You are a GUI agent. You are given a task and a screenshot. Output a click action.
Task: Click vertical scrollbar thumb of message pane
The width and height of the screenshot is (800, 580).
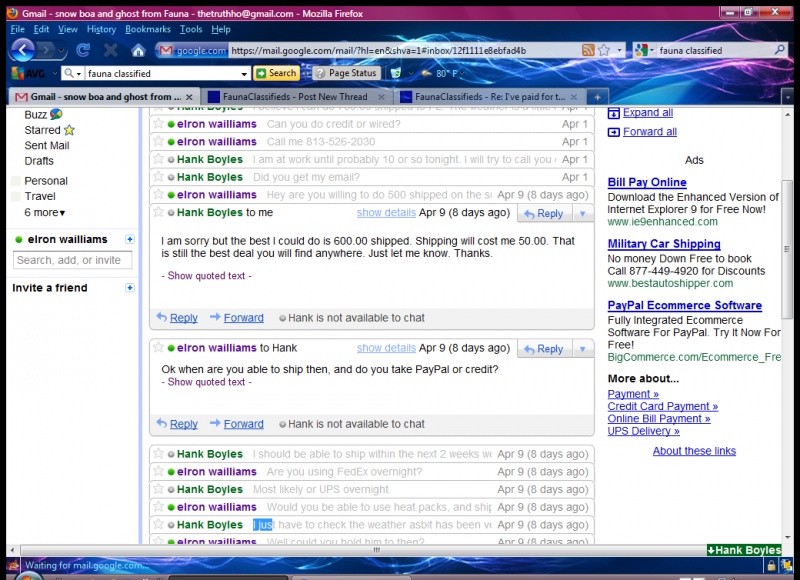(x=787, y=249)
